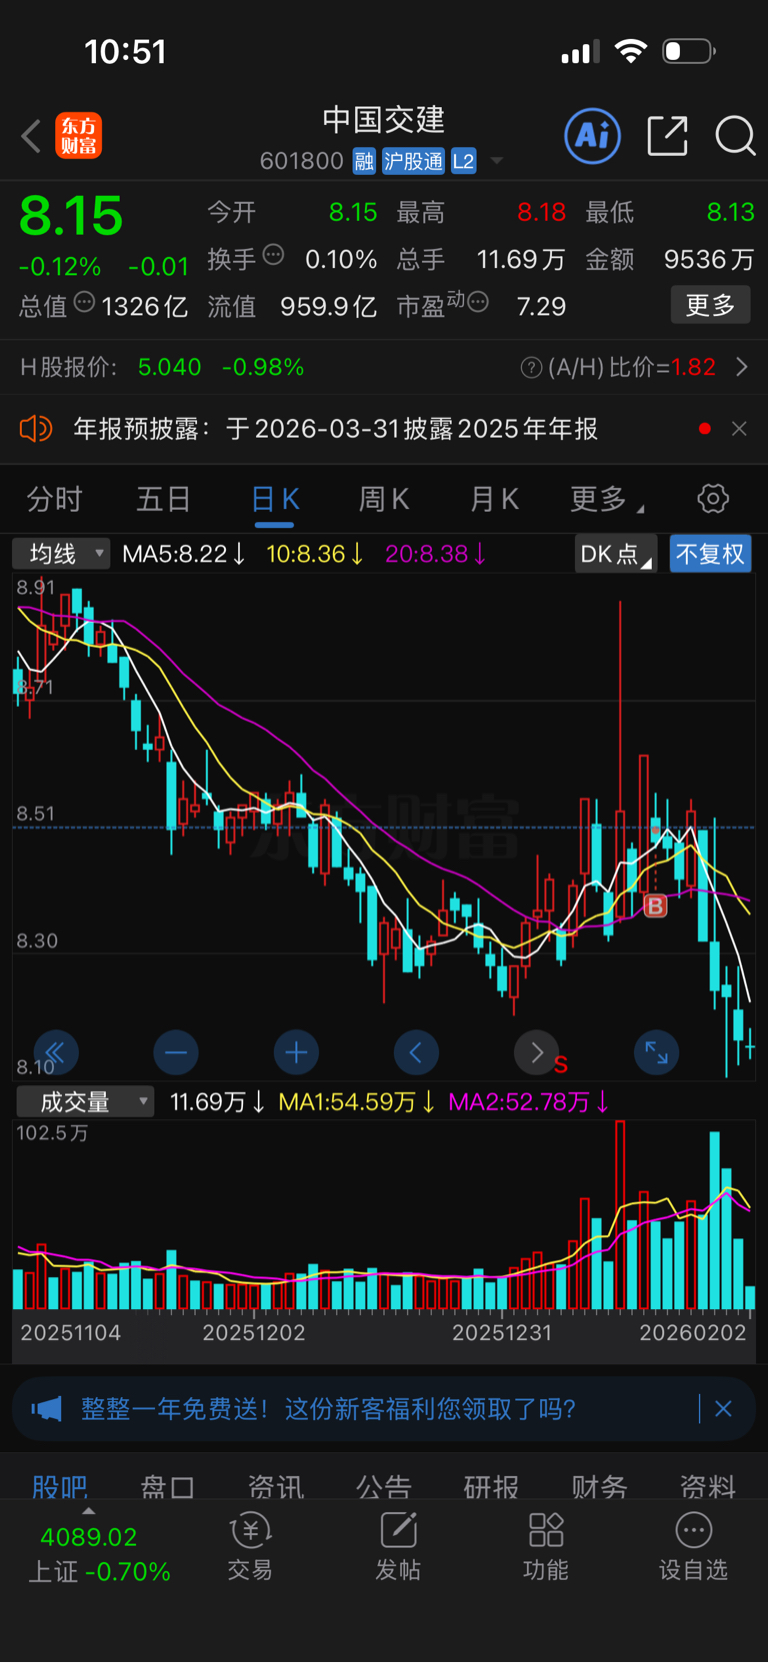Open chart settings gear icon
Image resolution: width=768 pixels, height=1663 pixels.
coord(713,498)
